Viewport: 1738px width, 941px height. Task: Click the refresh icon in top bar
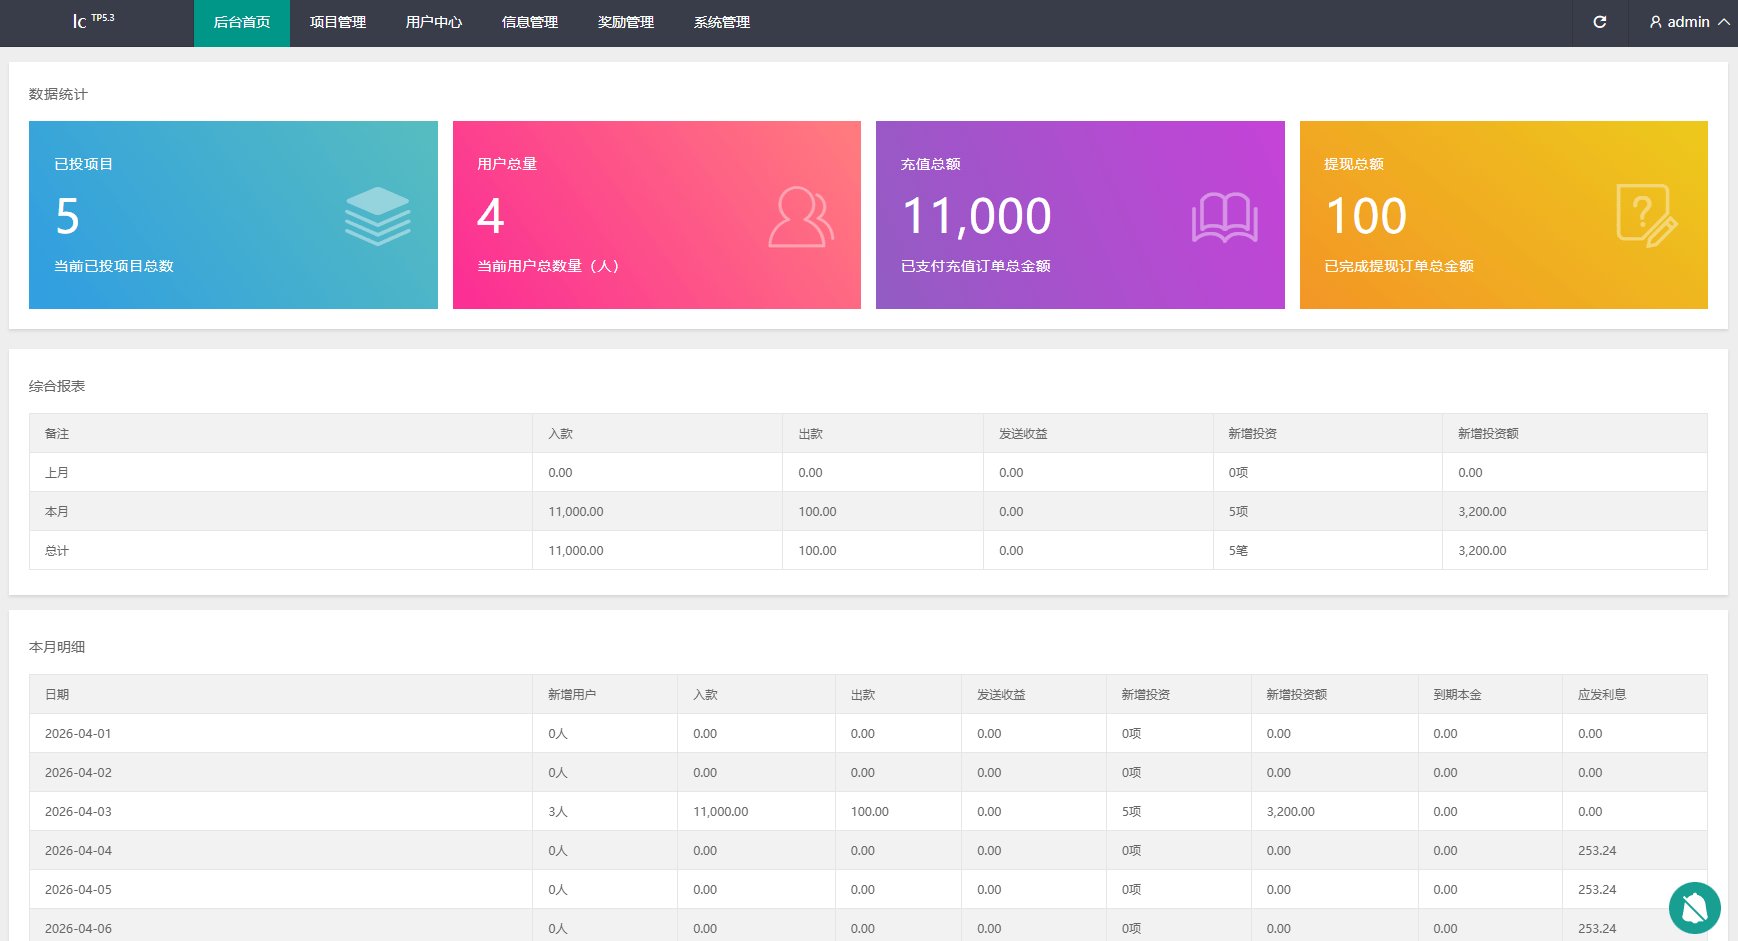[1600, 22]
